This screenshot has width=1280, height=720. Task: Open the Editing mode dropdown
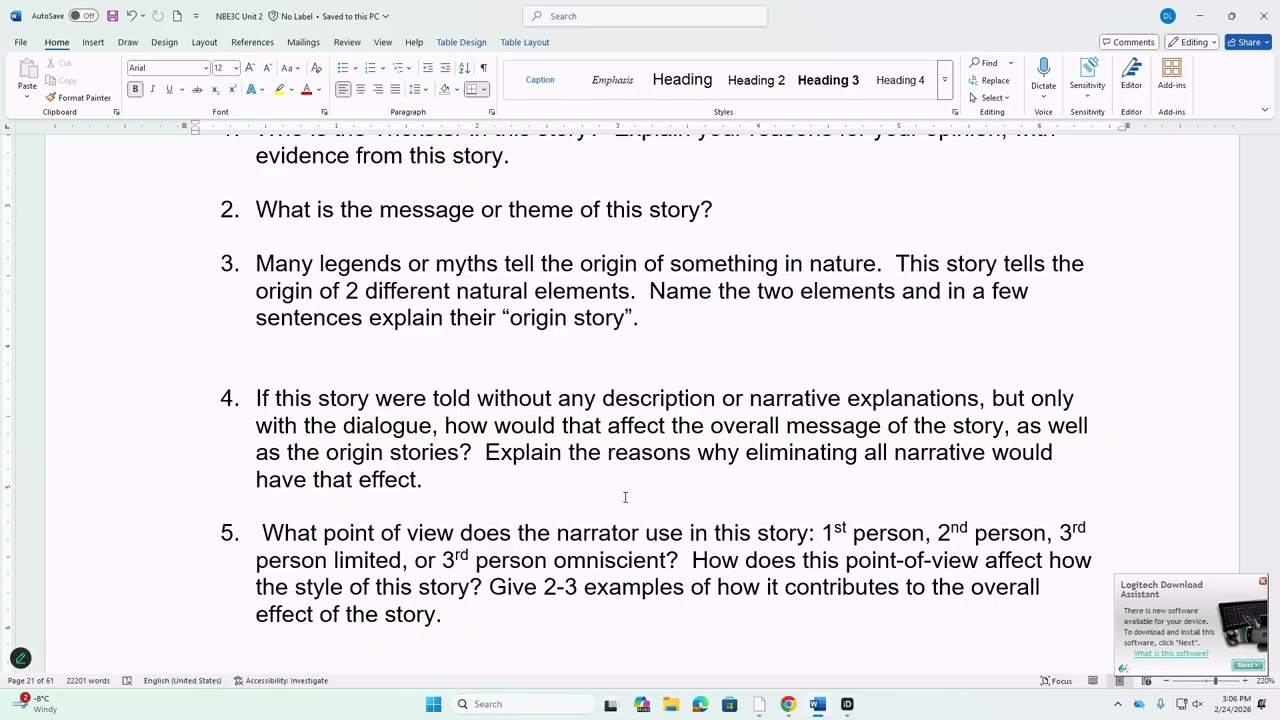coord(1194,42)
